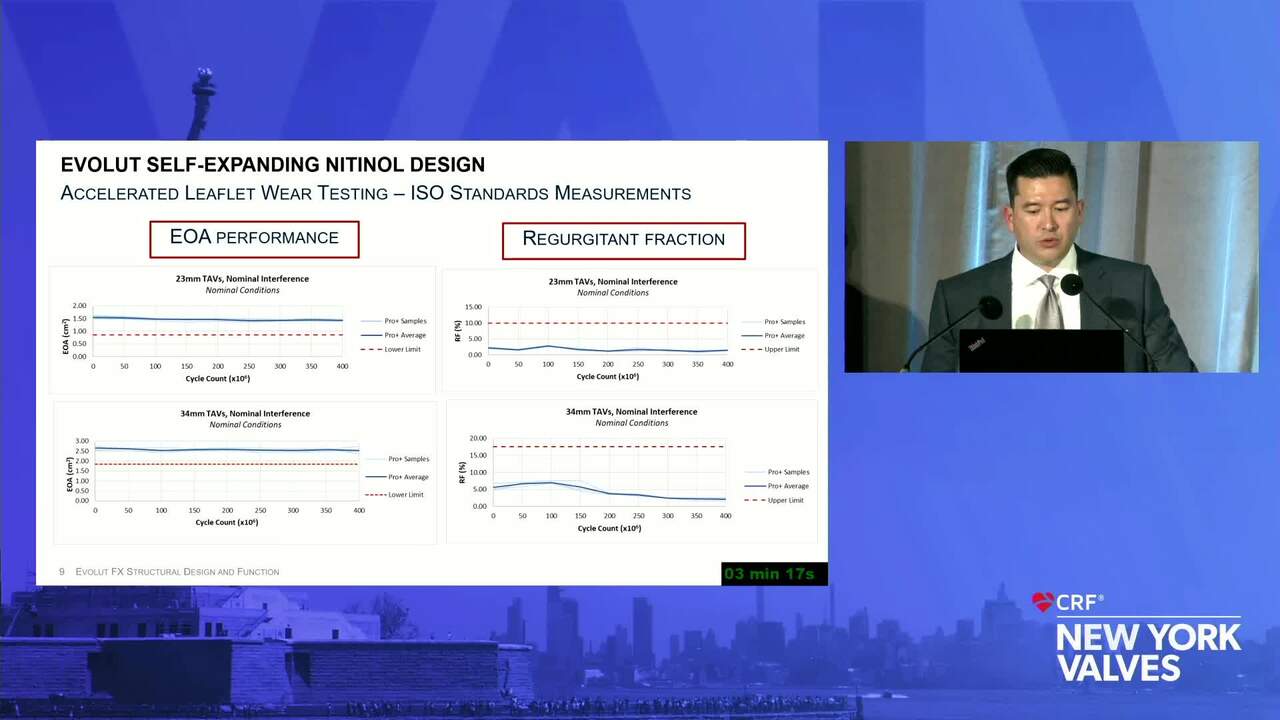Screen dimensions: 1280x720
Task: Click footer text 'Evolut FX Structural Design and Function'
Action: click(x=177, y=572)
